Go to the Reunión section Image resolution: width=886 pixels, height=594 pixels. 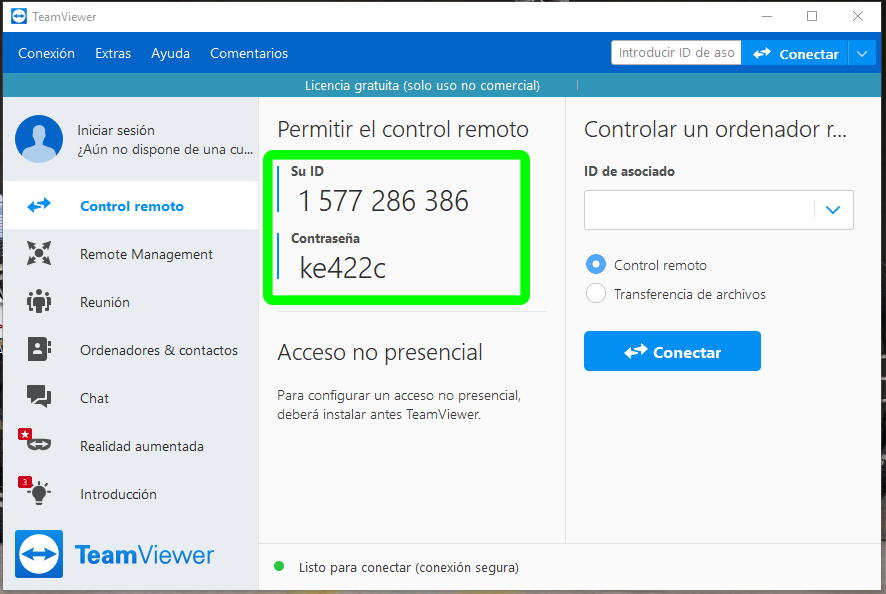click(x=131, y=302)
